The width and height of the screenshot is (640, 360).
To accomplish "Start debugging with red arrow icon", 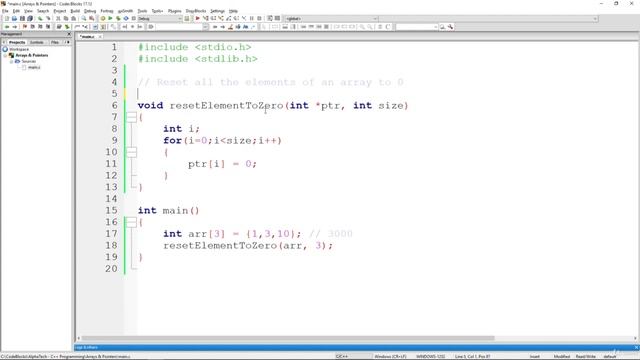I will 198,19.
